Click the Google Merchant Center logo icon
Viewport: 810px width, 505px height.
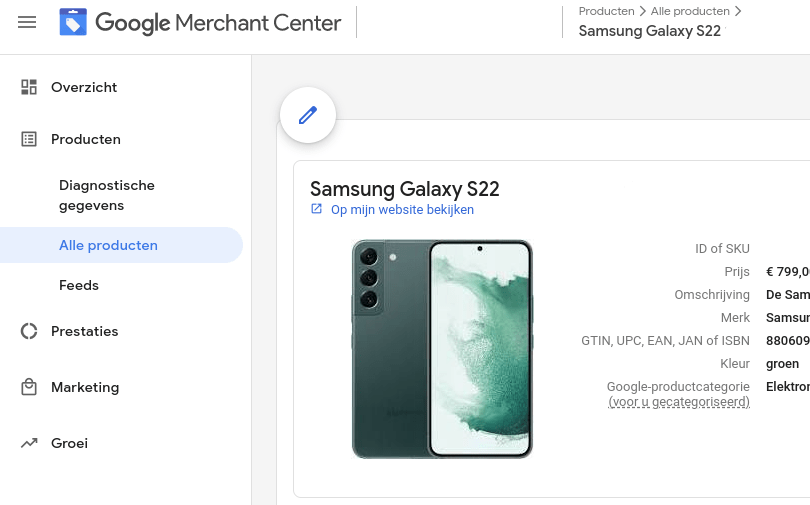(73, 22)
